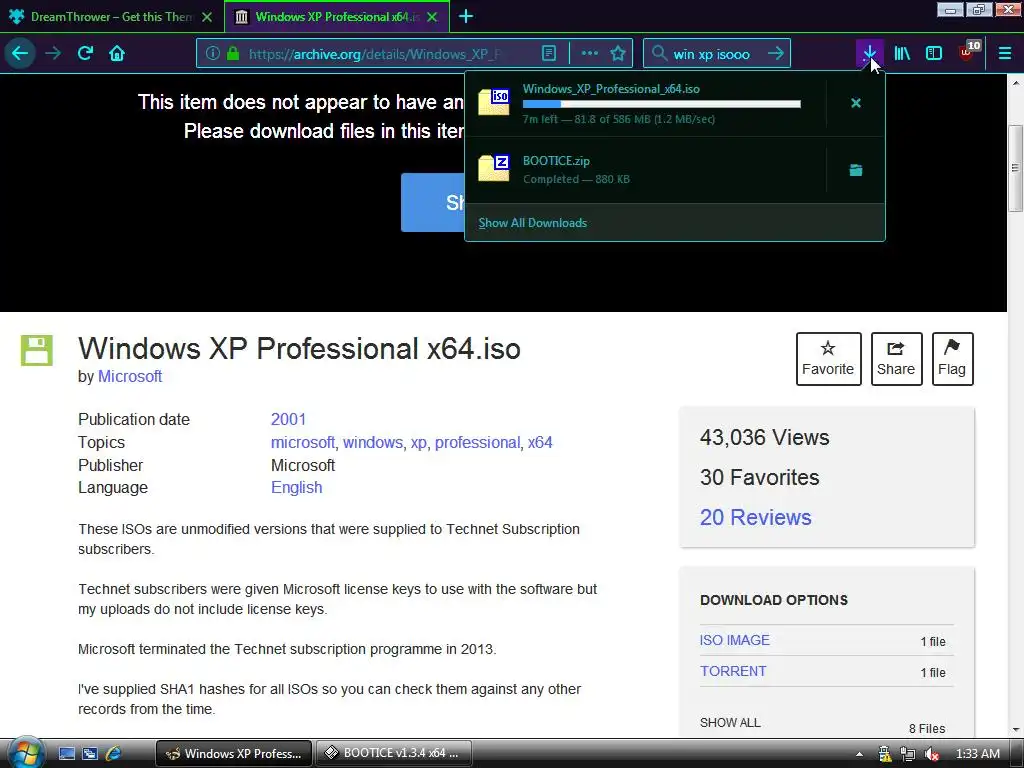Launch Internet Explorer from quick launch

point(113,753)
